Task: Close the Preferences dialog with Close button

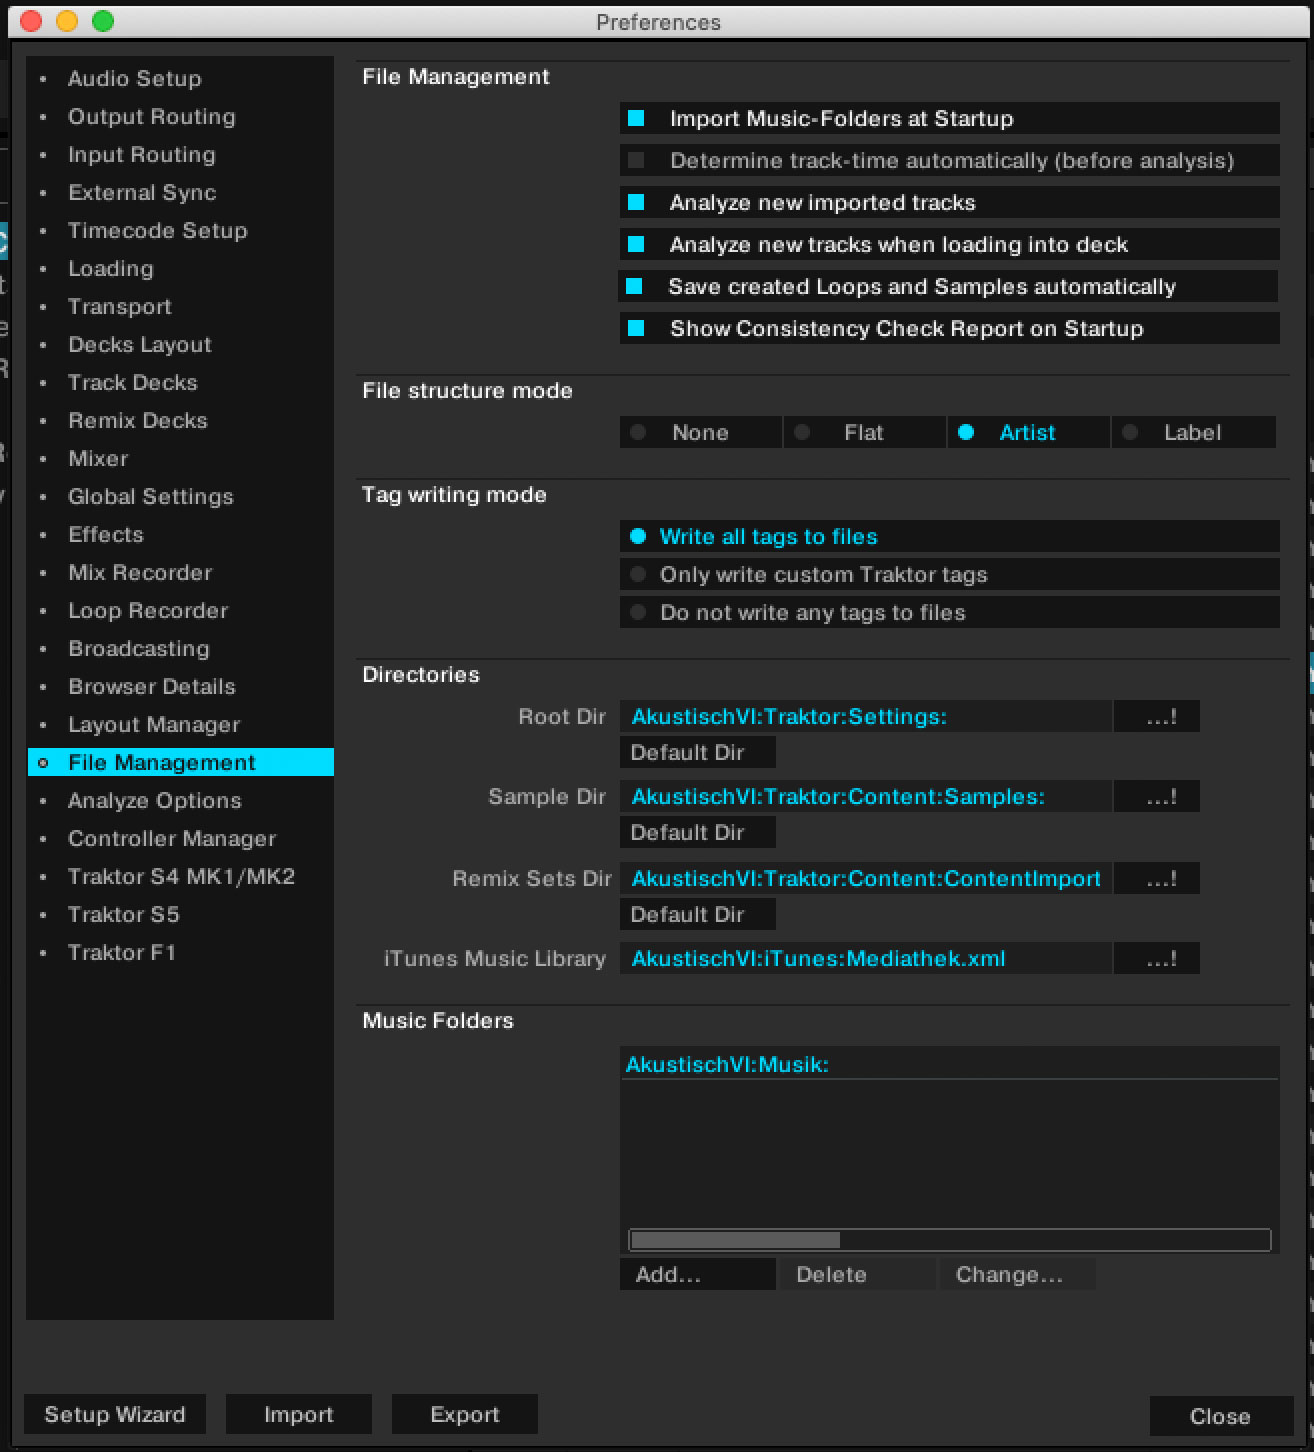Action: pos(1221,1417)
